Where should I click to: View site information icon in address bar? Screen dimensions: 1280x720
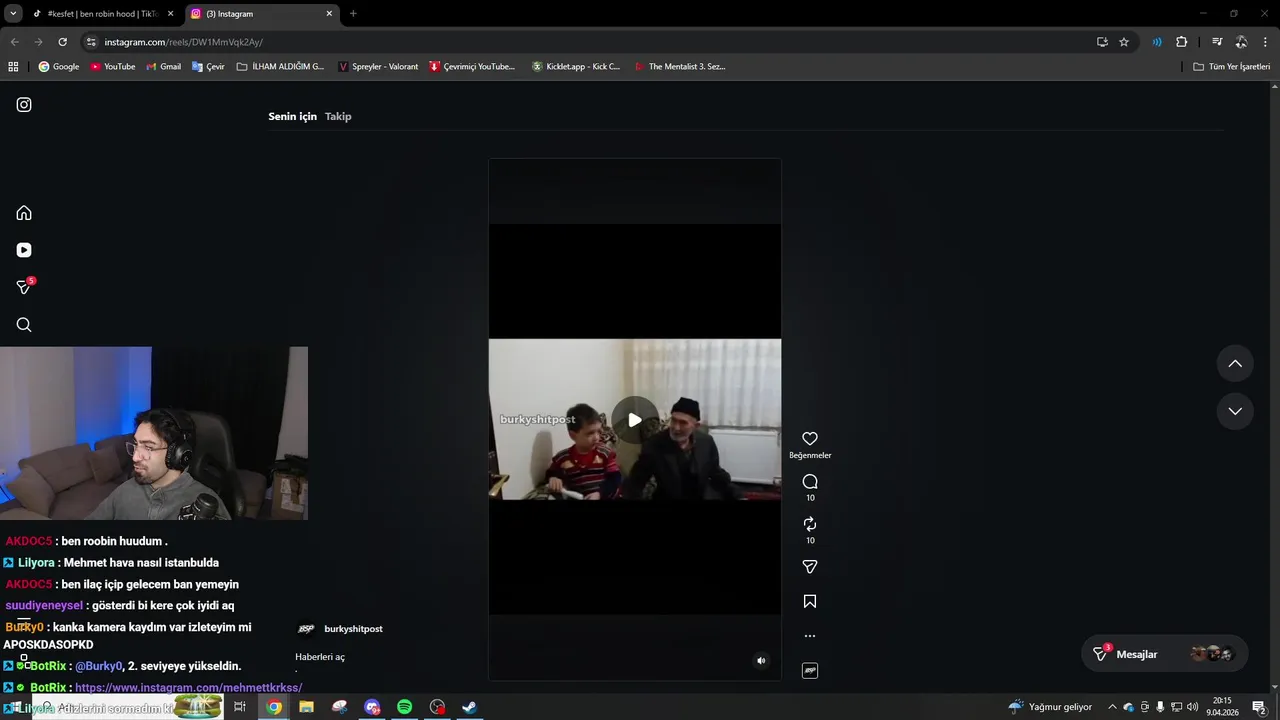click(x=91, y=42)
